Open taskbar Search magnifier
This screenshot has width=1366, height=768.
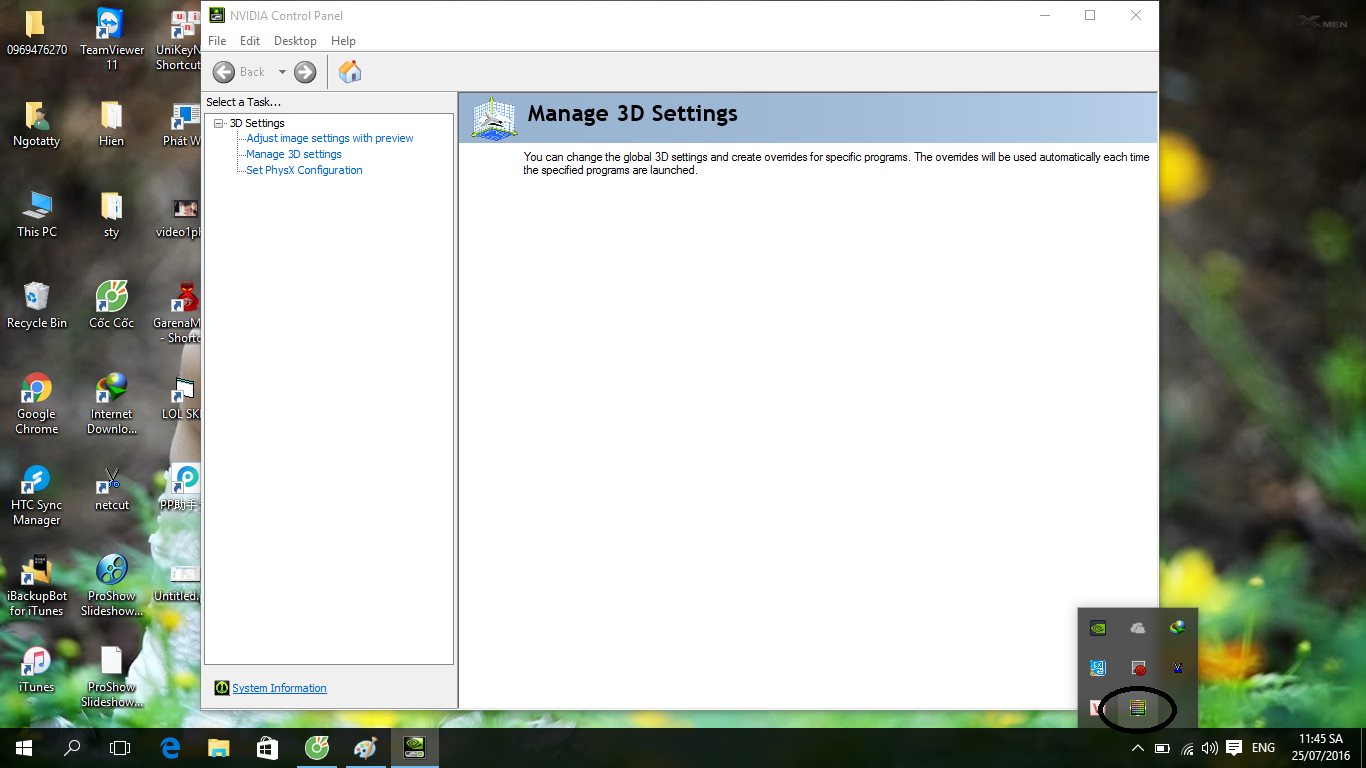[72, 748]
